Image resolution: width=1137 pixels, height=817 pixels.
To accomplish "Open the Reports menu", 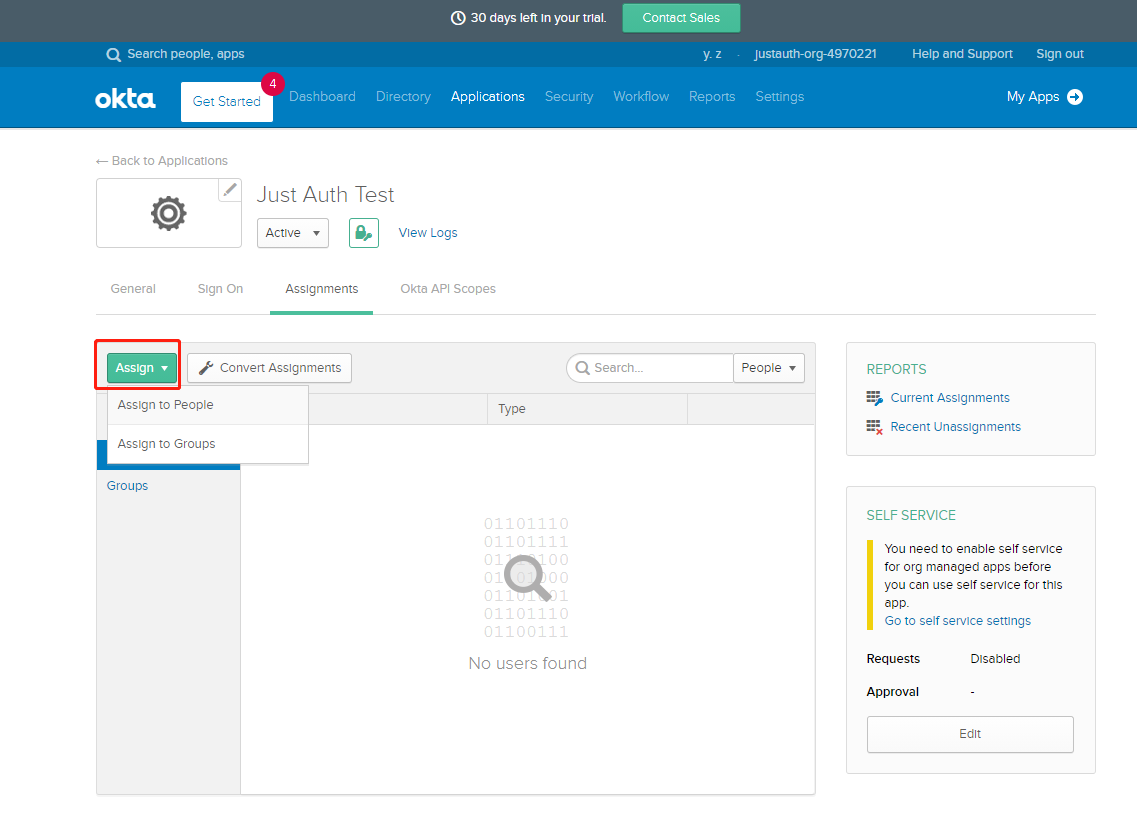I will tap(712, 97).
